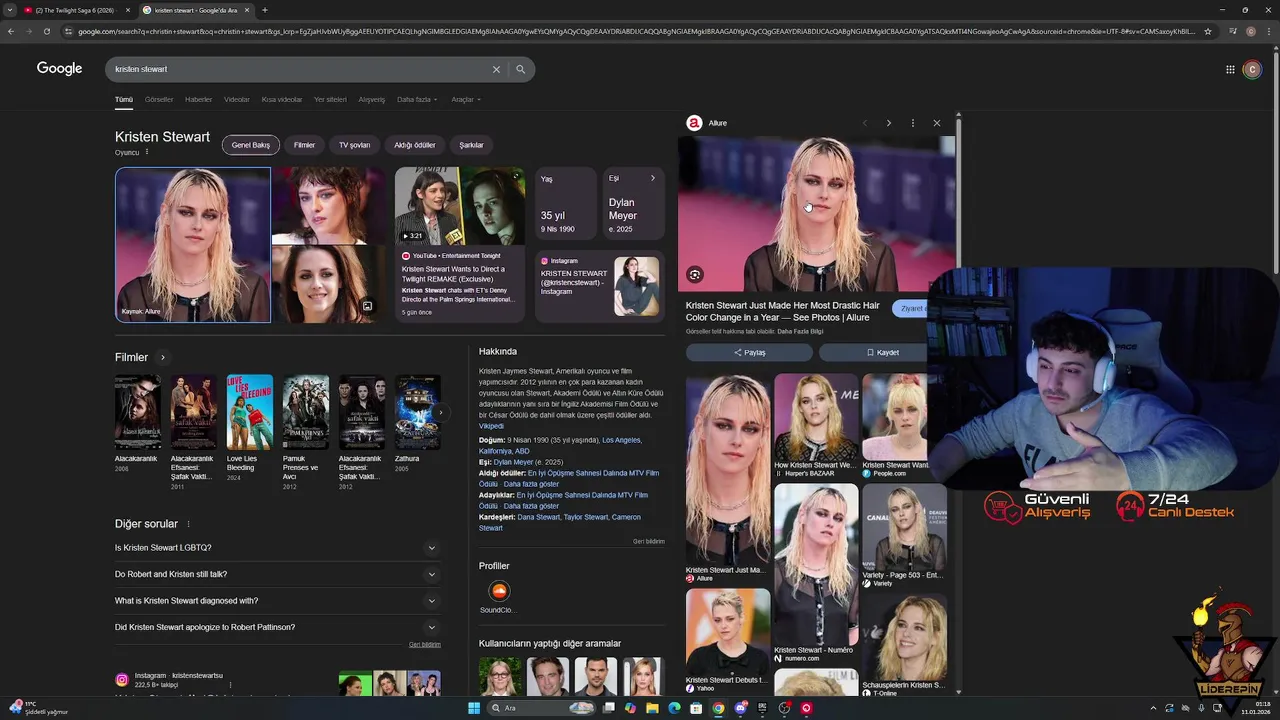Click the Chrome icon in taskbar
1280x720 pixels.
tap(718, 708)
